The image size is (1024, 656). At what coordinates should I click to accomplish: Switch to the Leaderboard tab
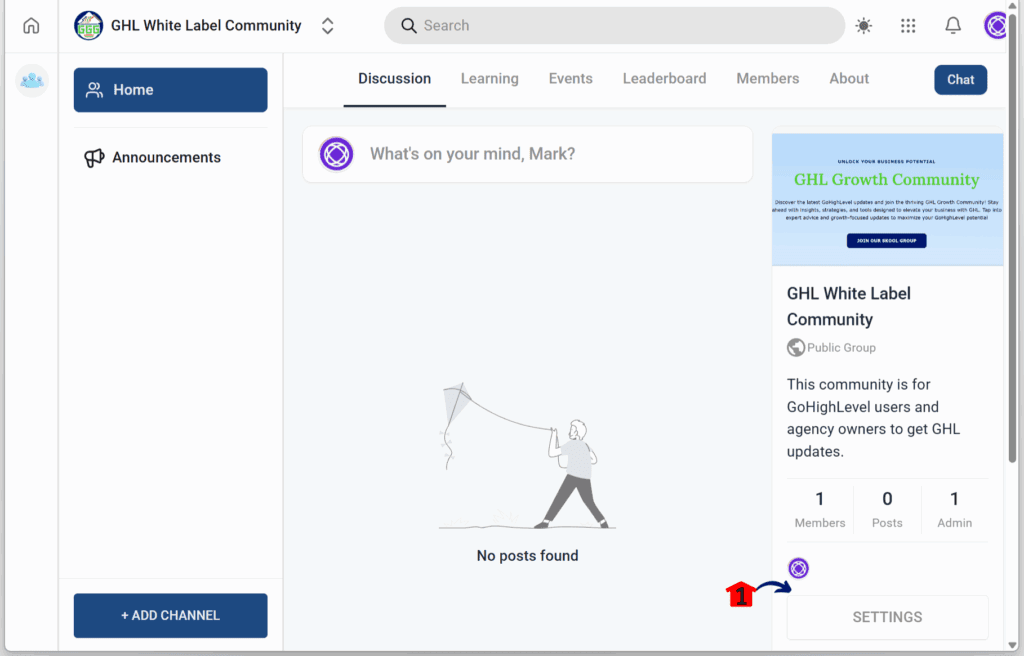coord(664,78)
